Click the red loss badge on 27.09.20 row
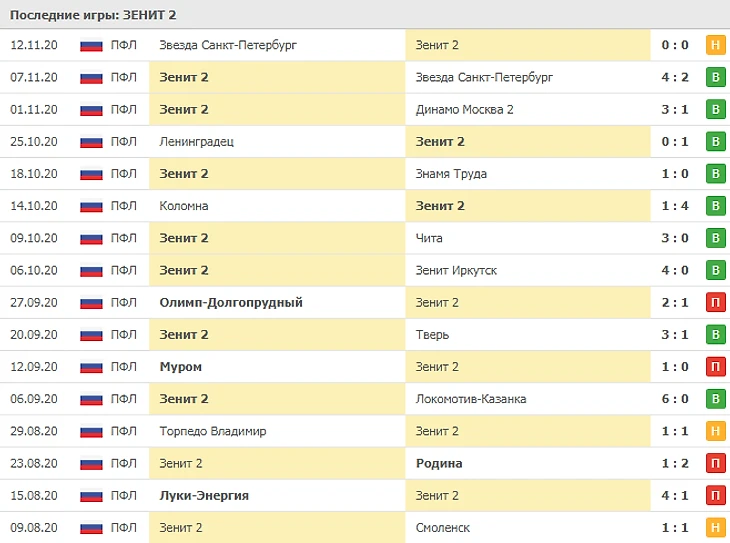 point(715,302)
